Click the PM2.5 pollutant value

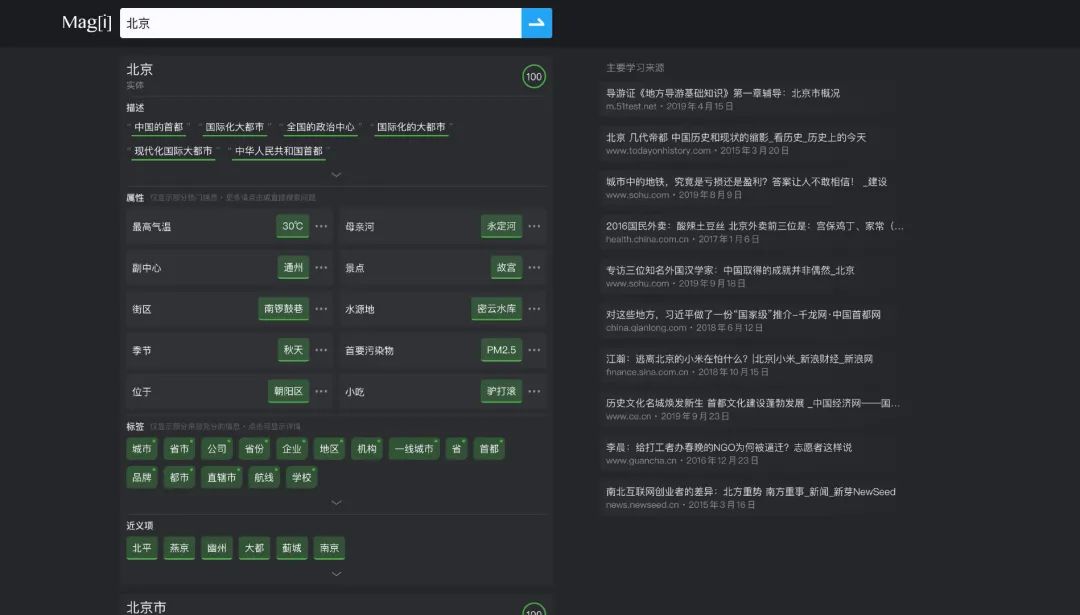click(x=502, y=349)
